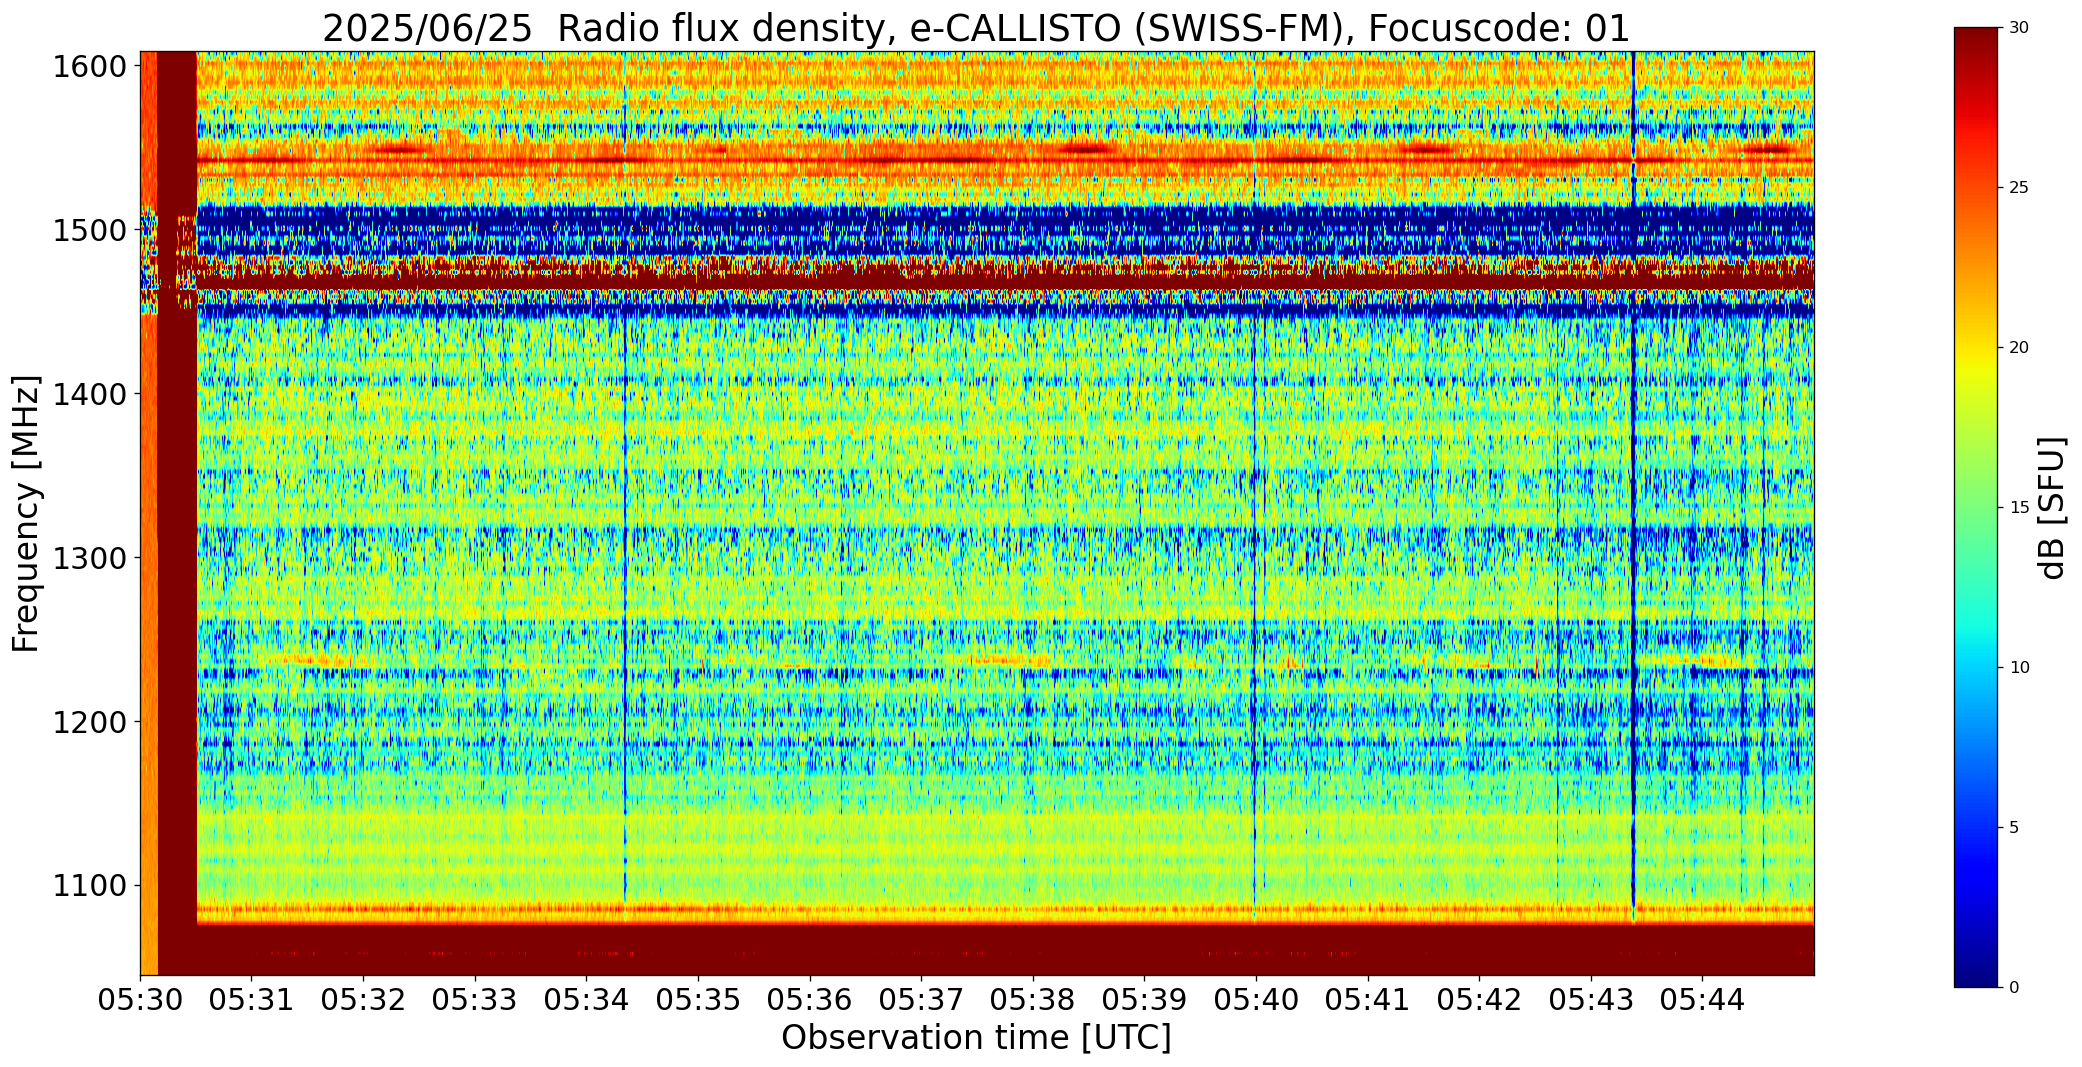Click the colorbar tick label 15
2082x1067 pixels.
(2019, 508)
